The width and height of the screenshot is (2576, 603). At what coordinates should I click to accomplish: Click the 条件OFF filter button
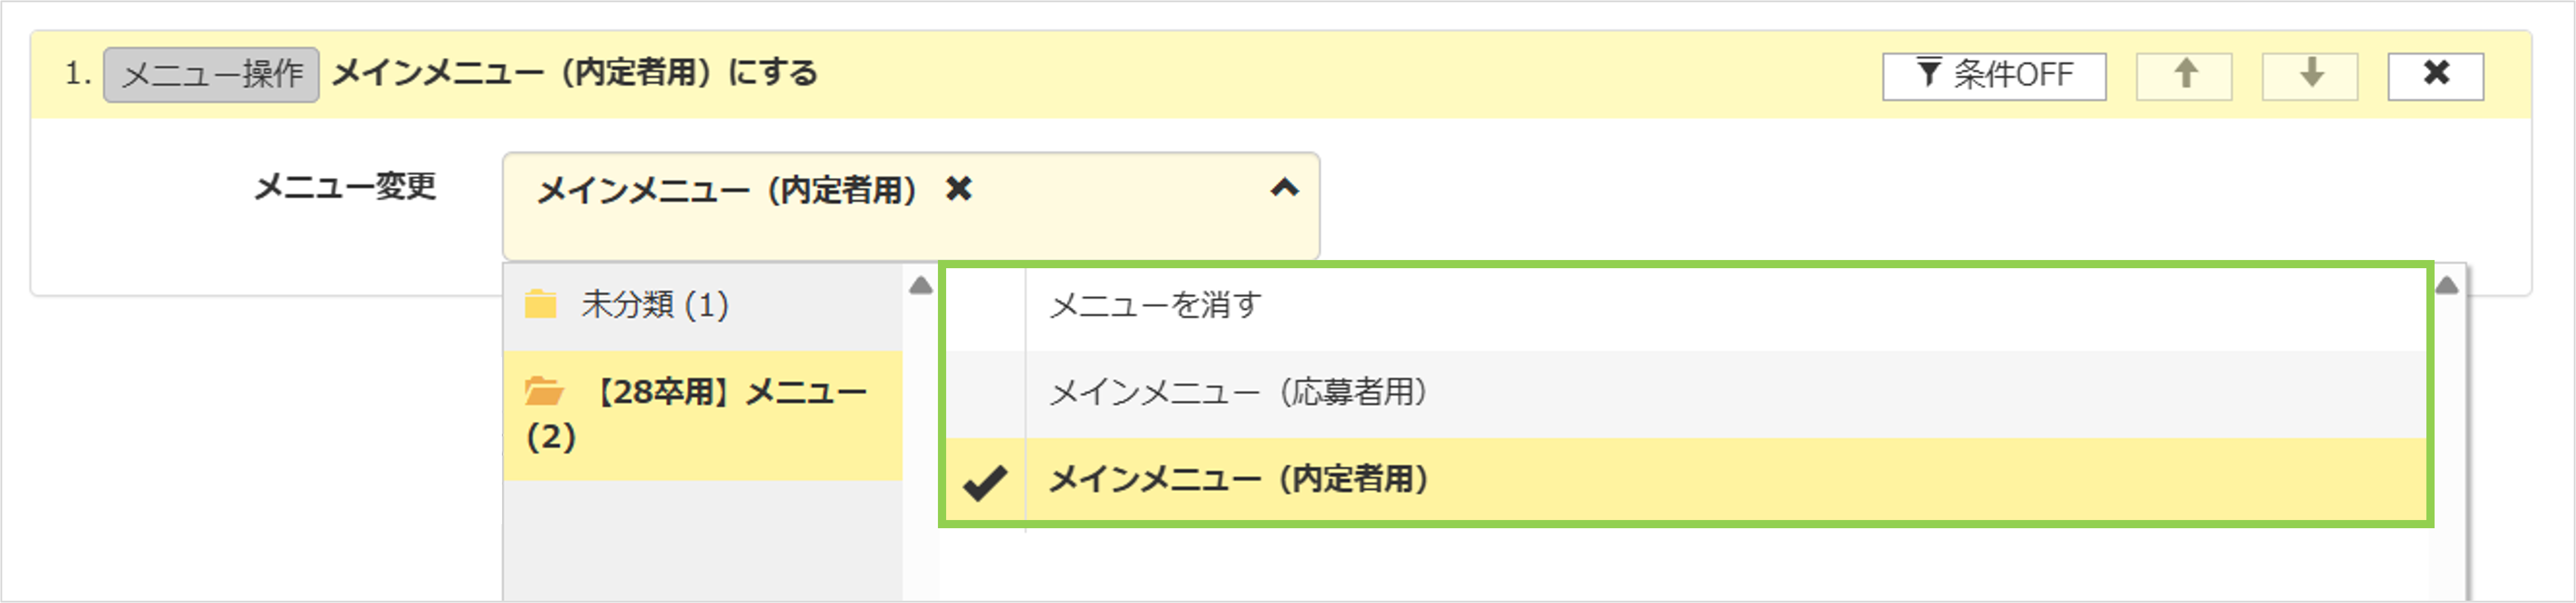point(1993,76)
